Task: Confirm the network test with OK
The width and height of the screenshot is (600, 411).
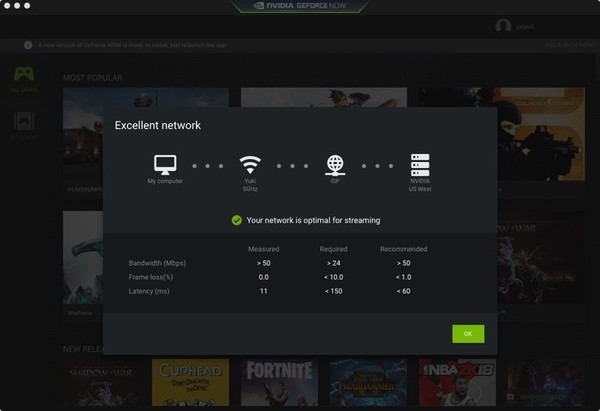Action: pyautogui.click(x=468, y=334)
